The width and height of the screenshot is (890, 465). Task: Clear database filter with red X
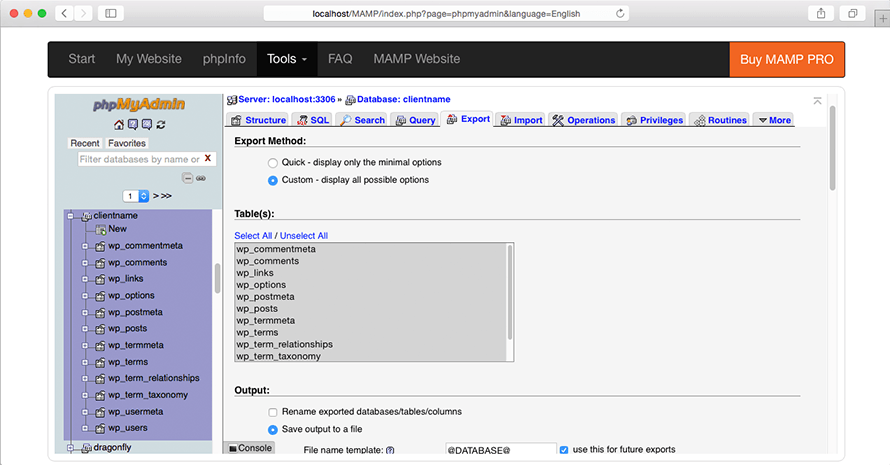(208, 158)
